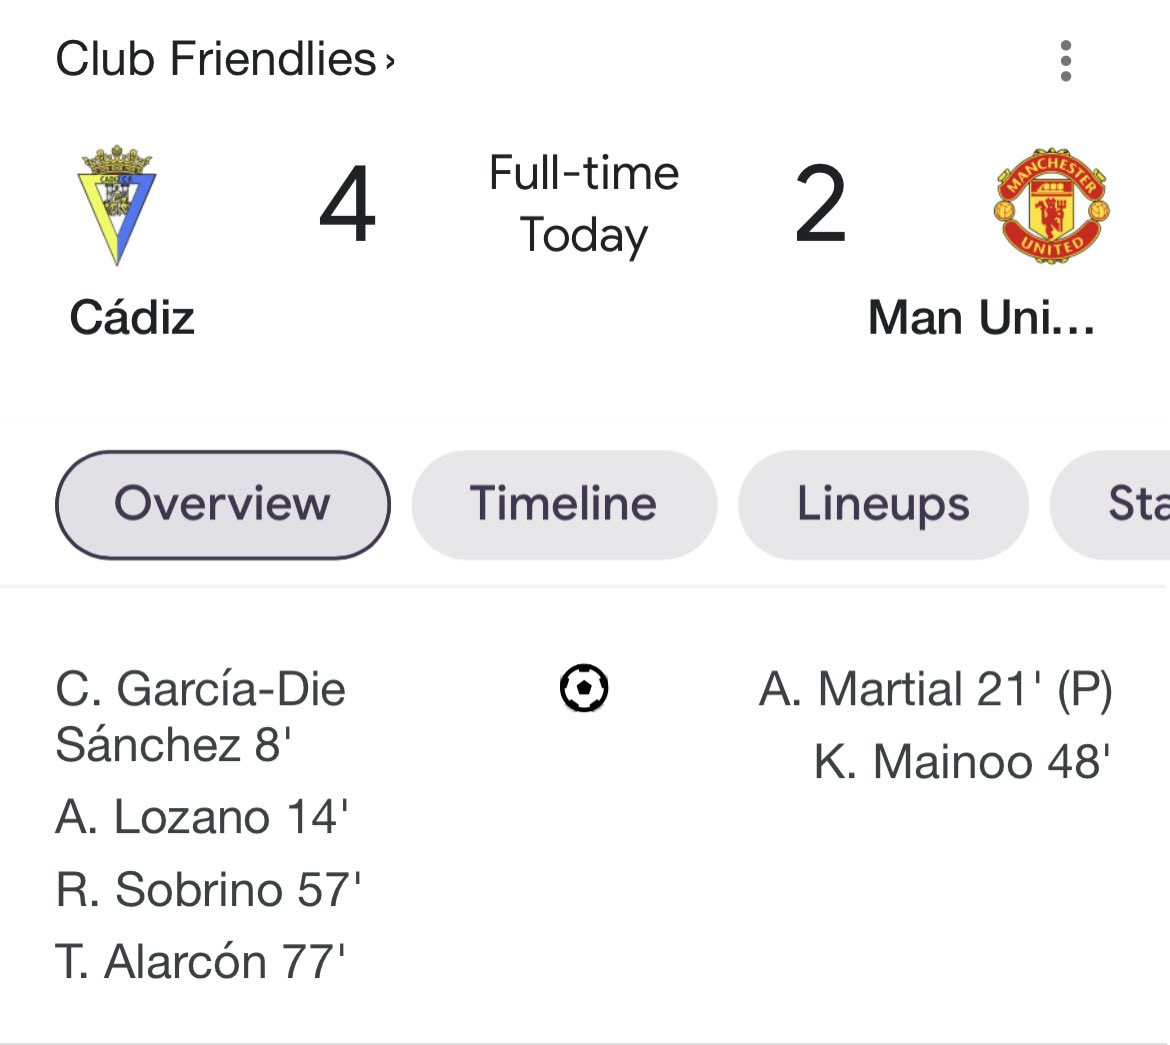
Task: Open the Cádiz team name link
Action: point(132,318)
